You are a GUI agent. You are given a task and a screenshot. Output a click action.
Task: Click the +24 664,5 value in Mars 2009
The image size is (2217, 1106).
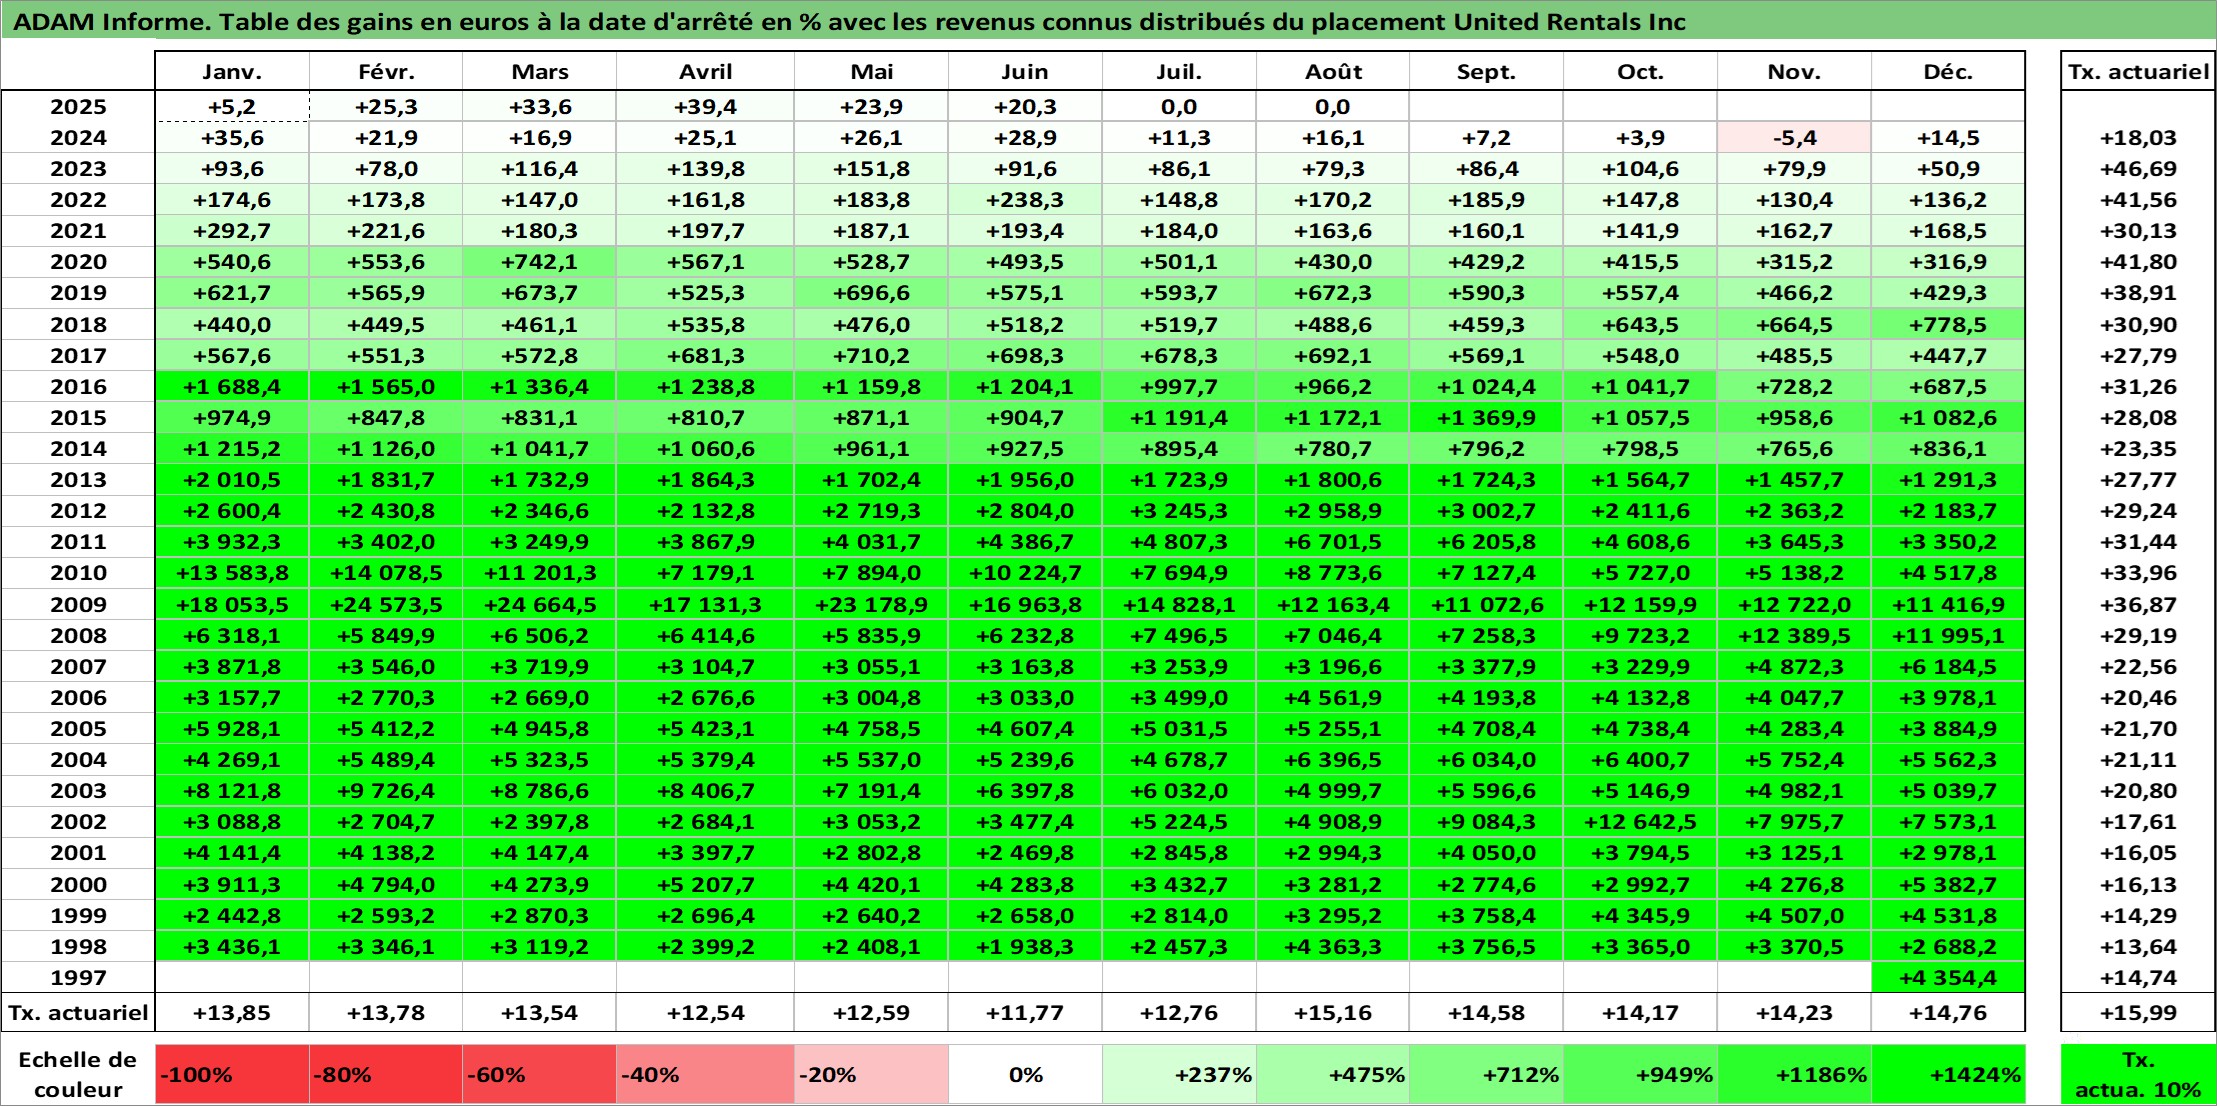pos(539,604)
